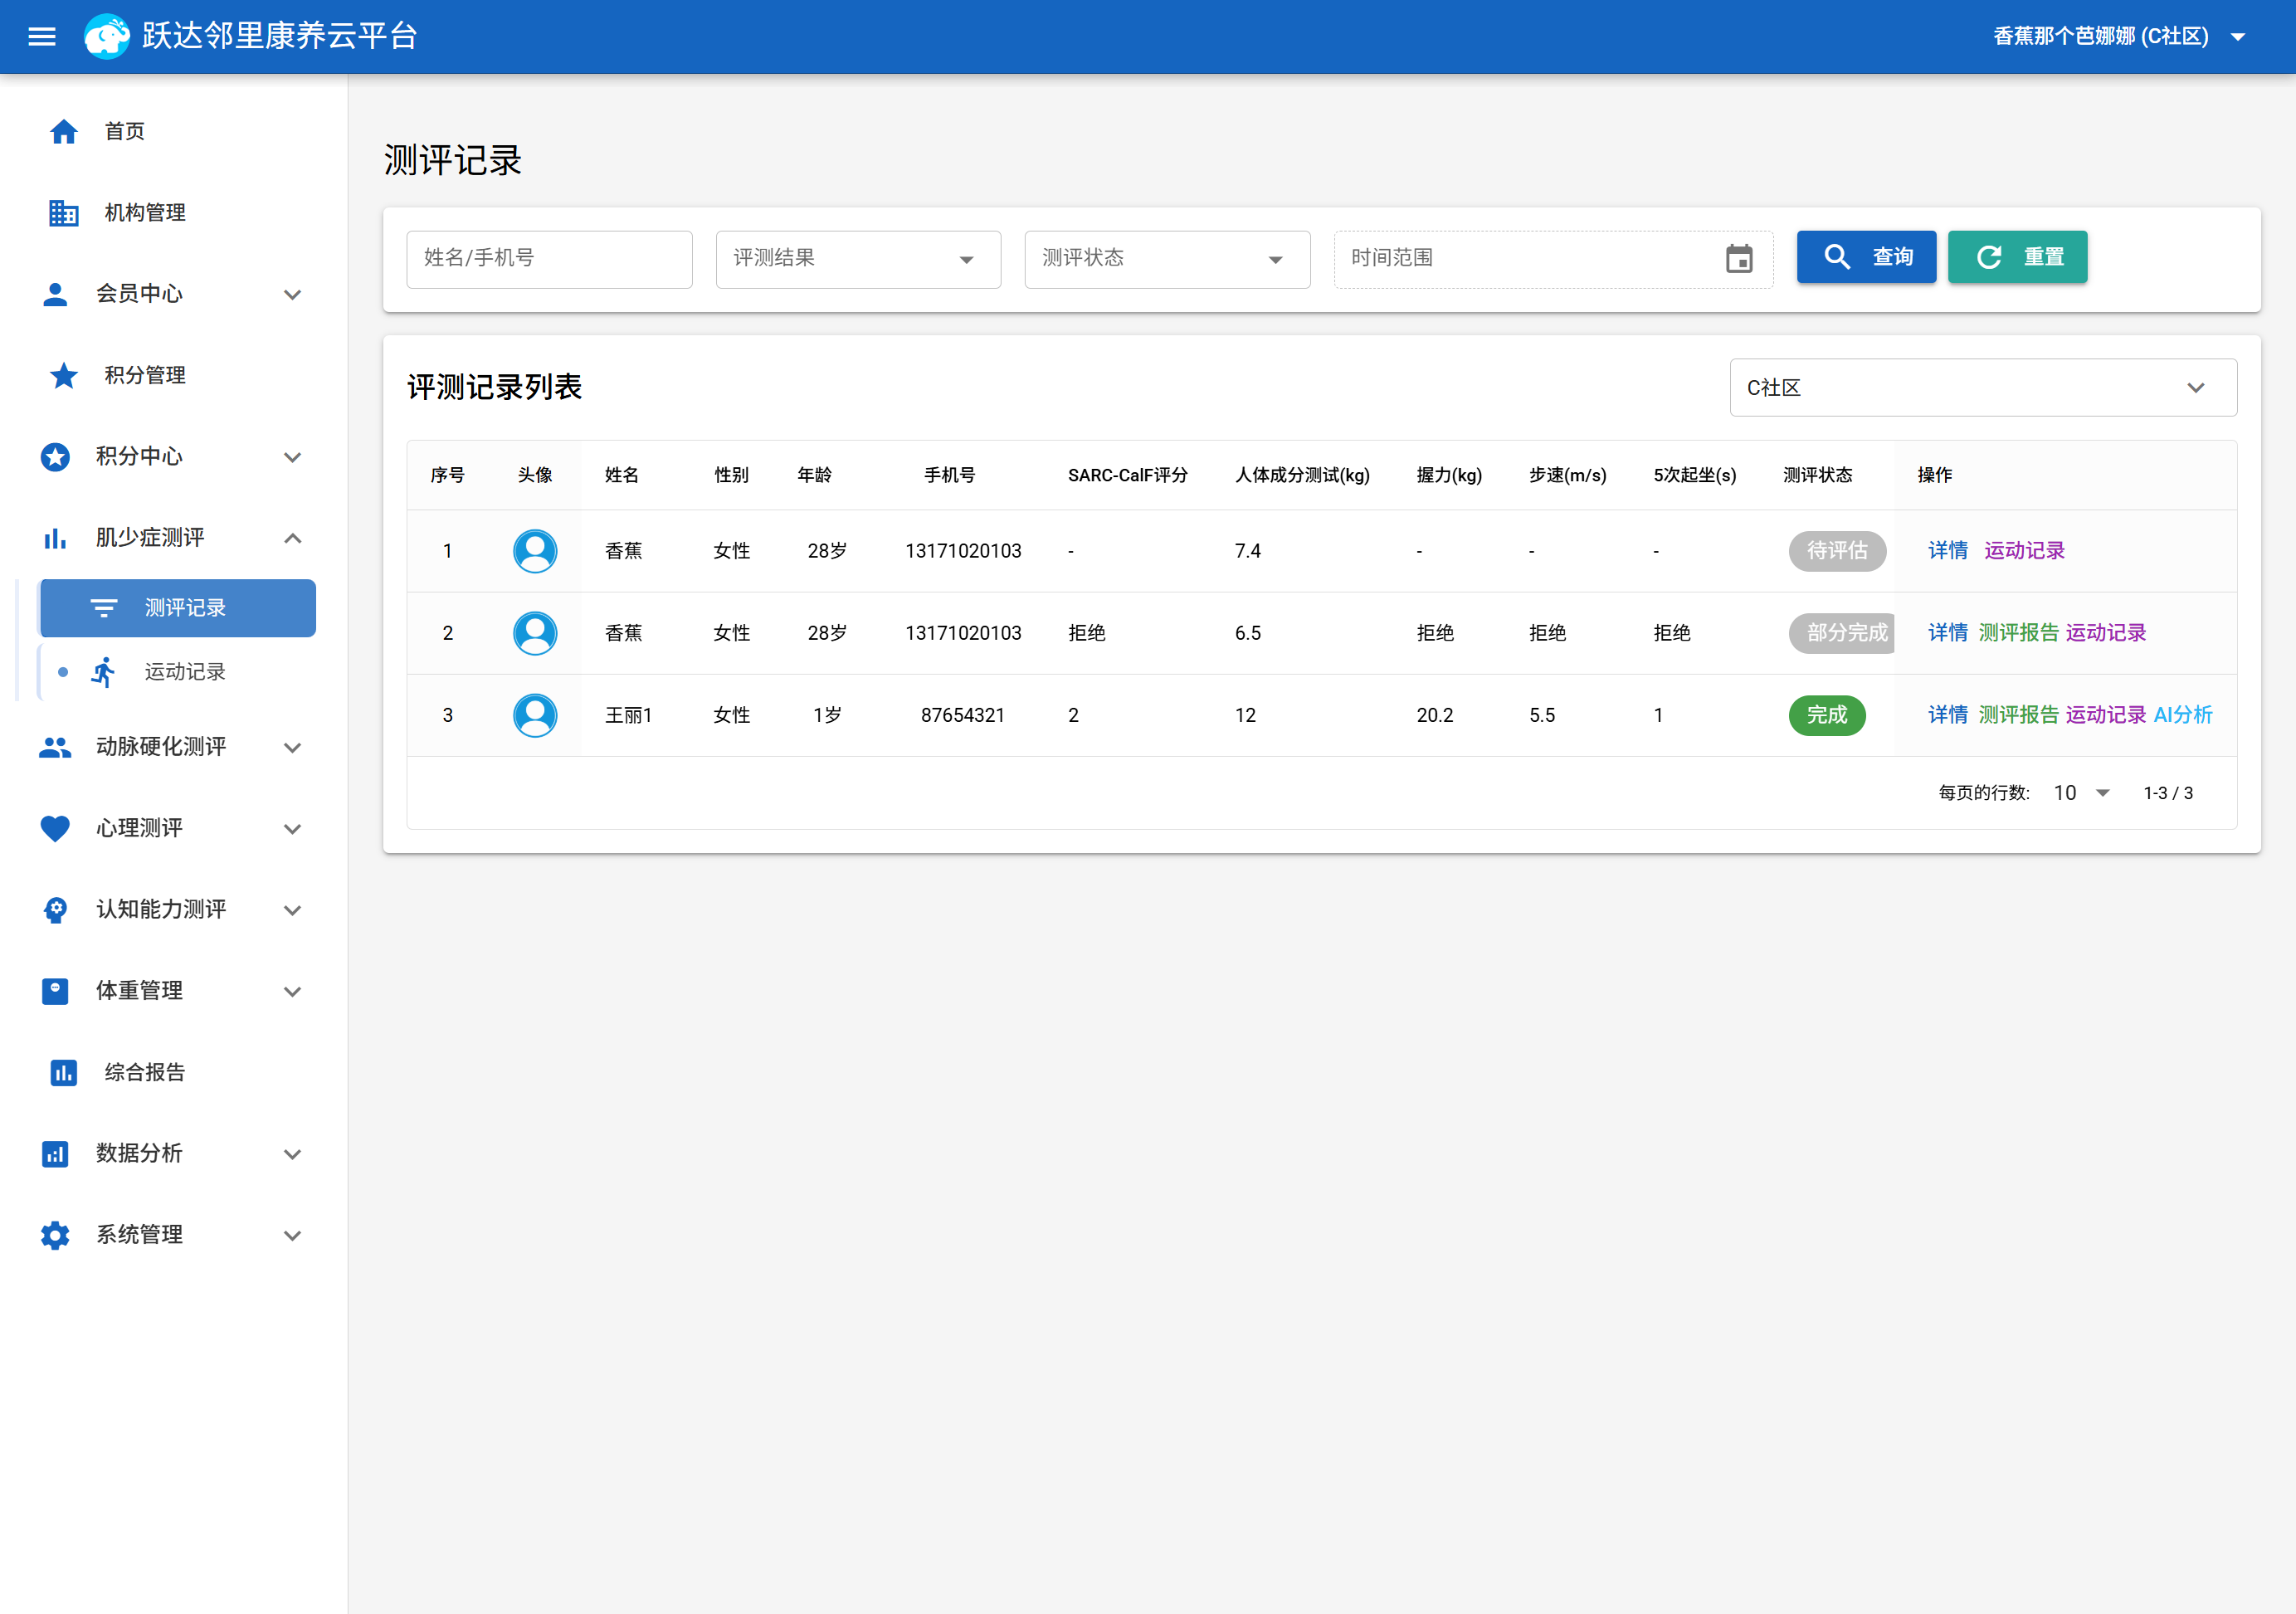Click the star icon for 积分管理
The width and height of the screenshot is (2296, 1614).
tap(64, 375)
